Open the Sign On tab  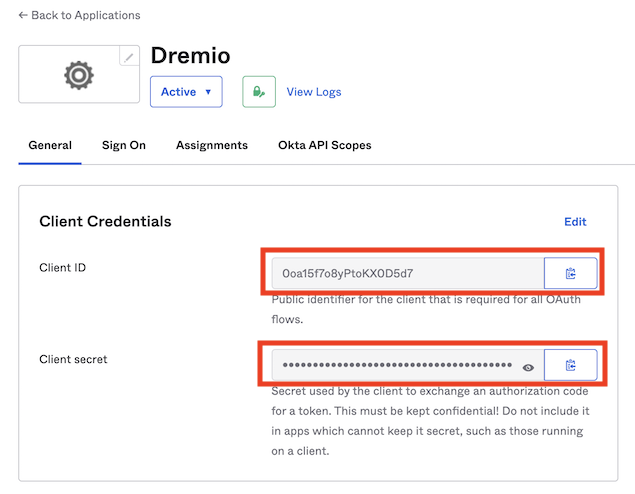tap(124, 145)
